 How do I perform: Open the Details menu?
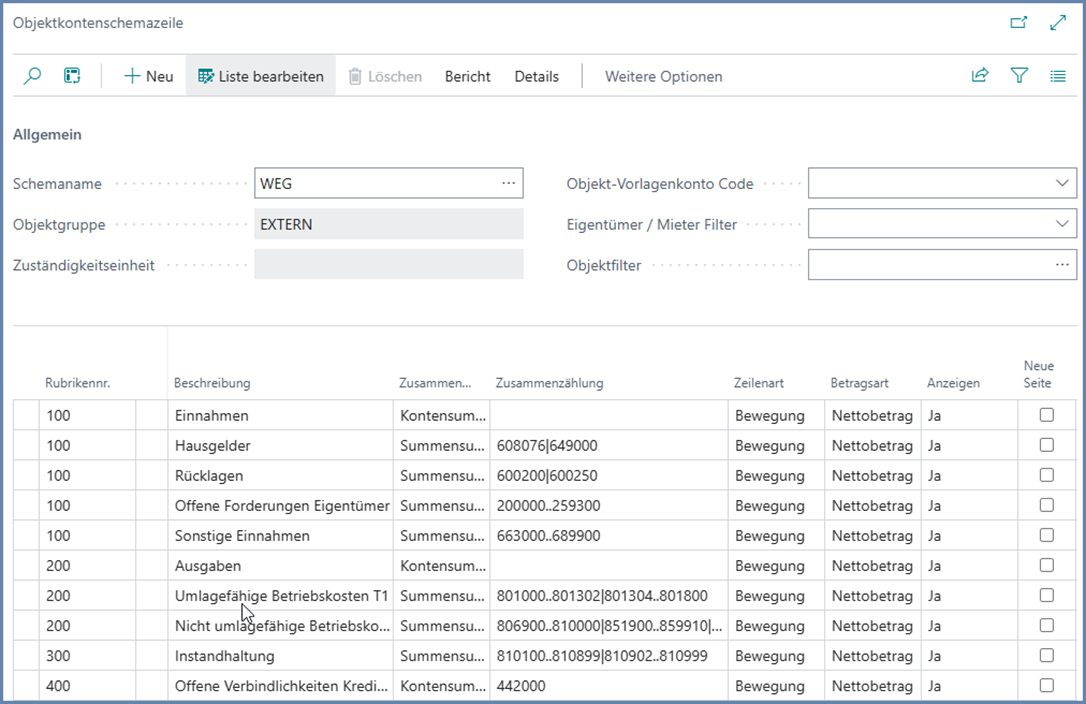536,76
